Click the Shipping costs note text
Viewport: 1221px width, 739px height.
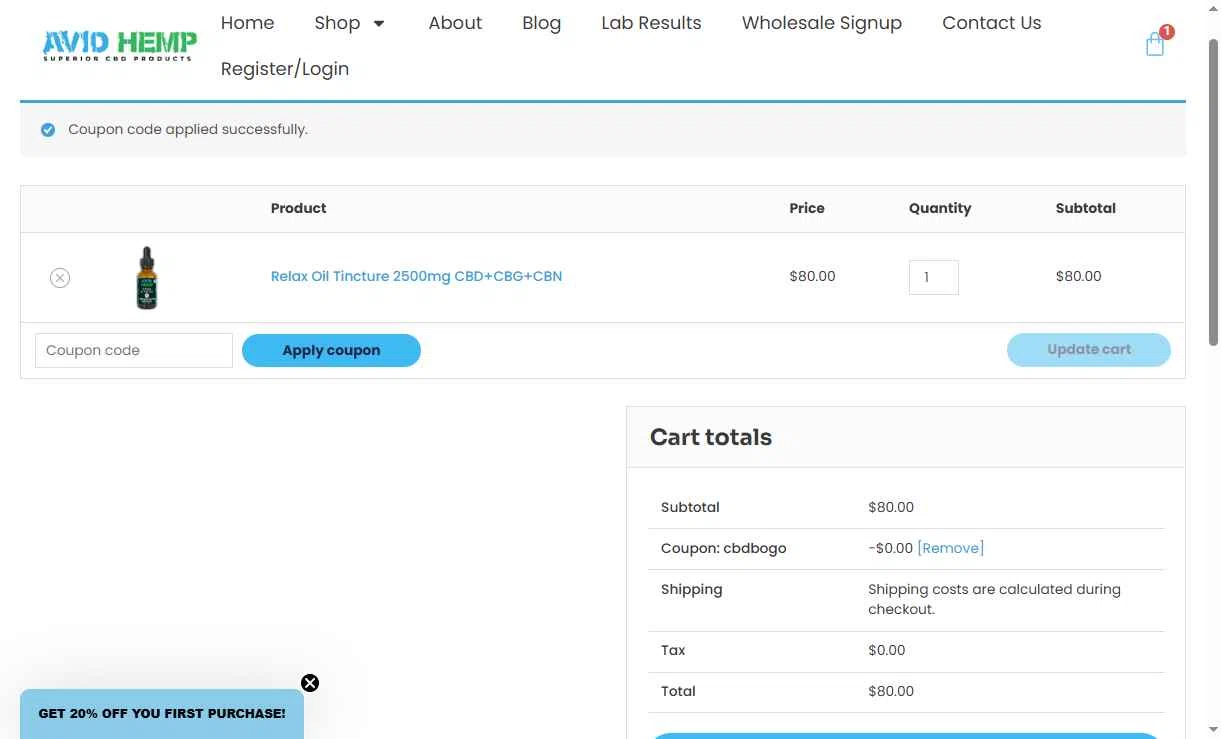pos(994,599)
